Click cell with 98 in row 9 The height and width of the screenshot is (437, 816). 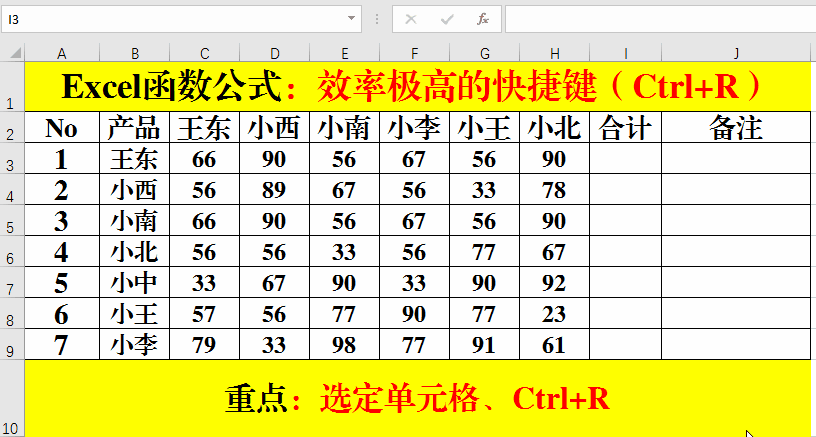[x=345, y=344]
